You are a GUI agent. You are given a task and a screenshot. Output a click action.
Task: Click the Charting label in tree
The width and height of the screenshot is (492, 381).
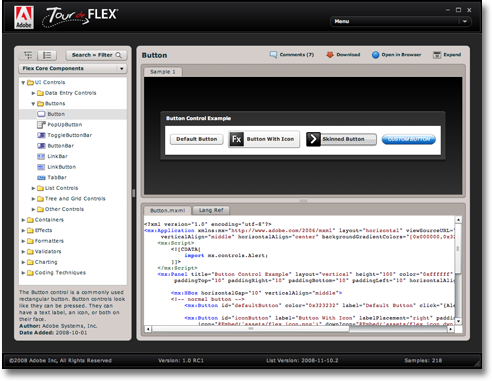[46, 262]
